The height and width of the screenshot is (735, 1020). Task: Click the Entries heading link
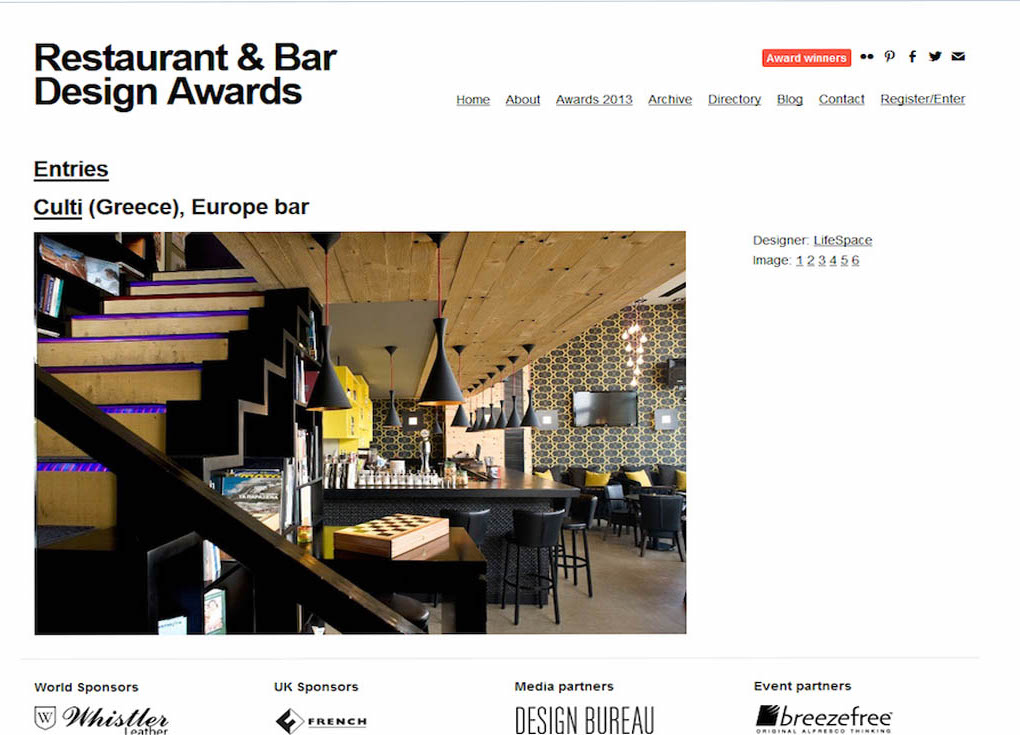[71, 169]
